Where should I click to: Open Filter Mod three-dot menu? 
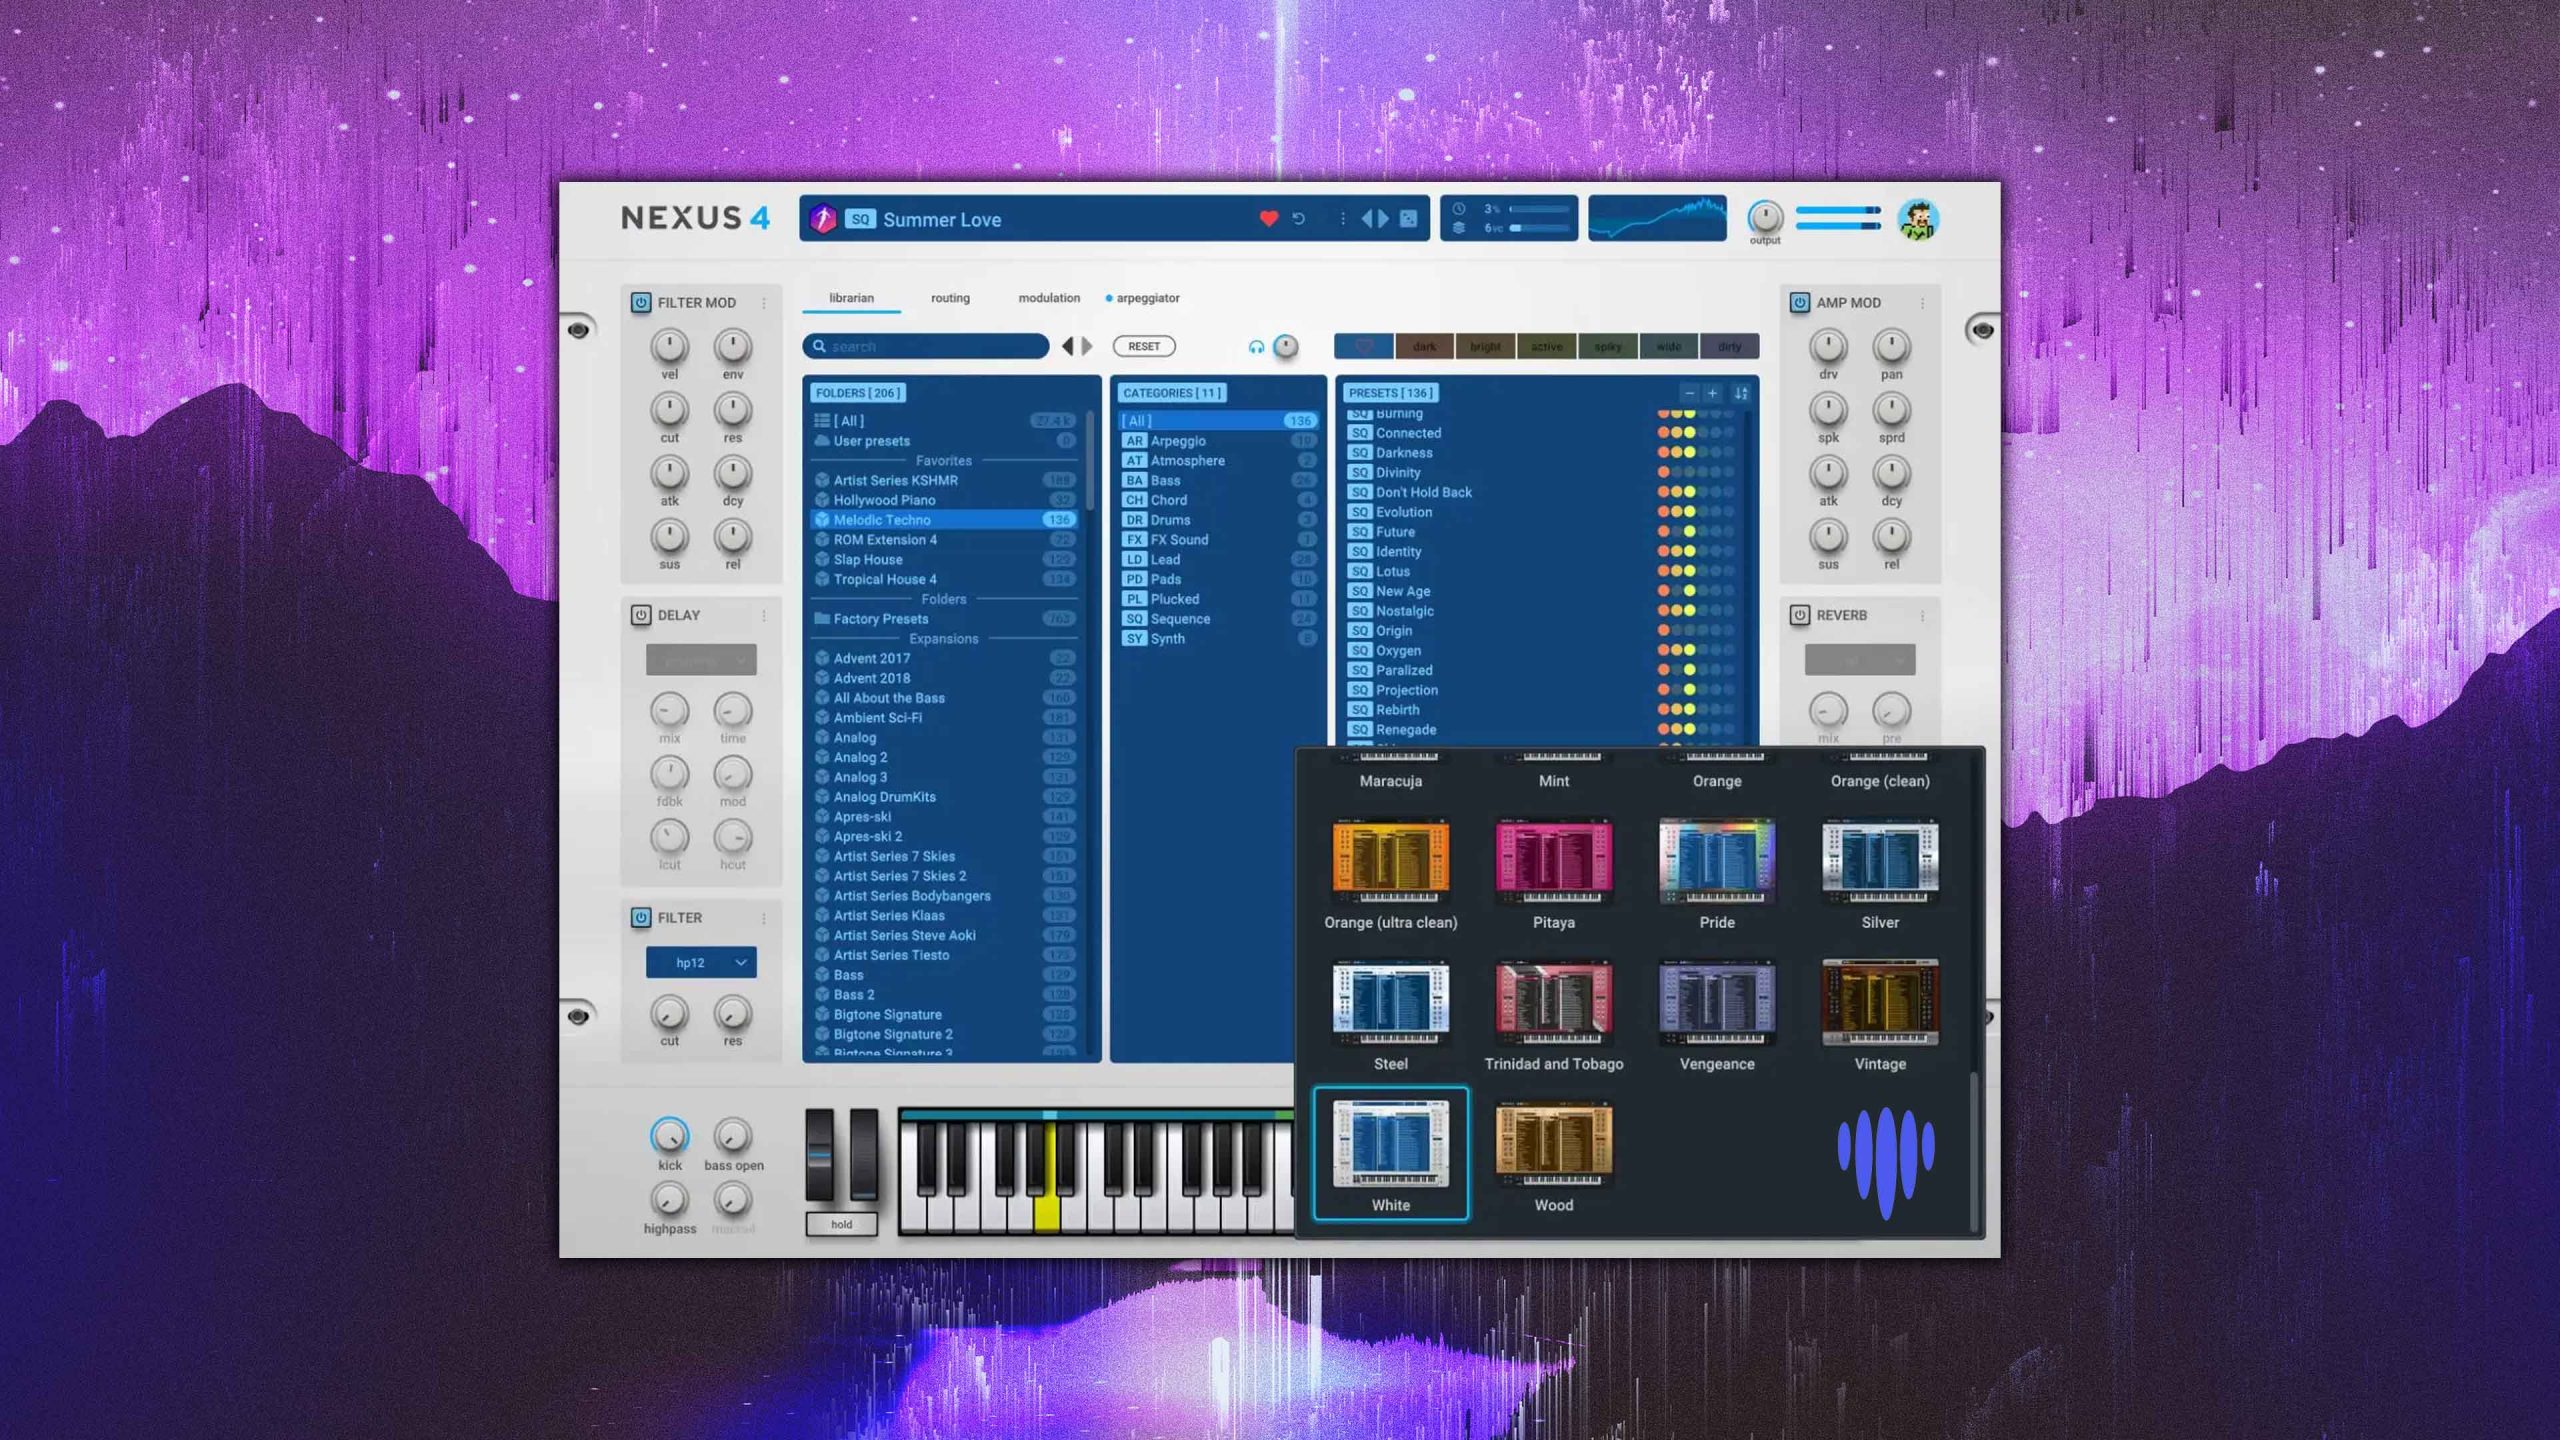[764, 303]
